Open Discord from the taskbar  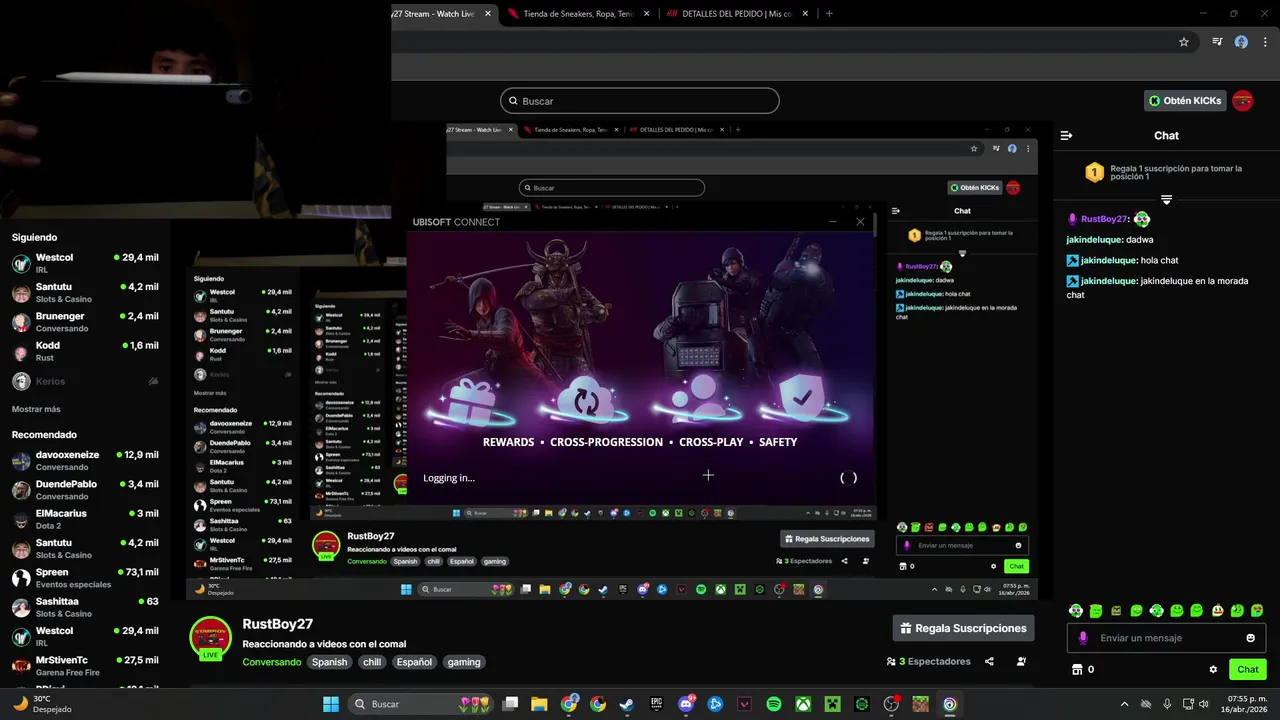pyautogui.click(x=686, y=704)
